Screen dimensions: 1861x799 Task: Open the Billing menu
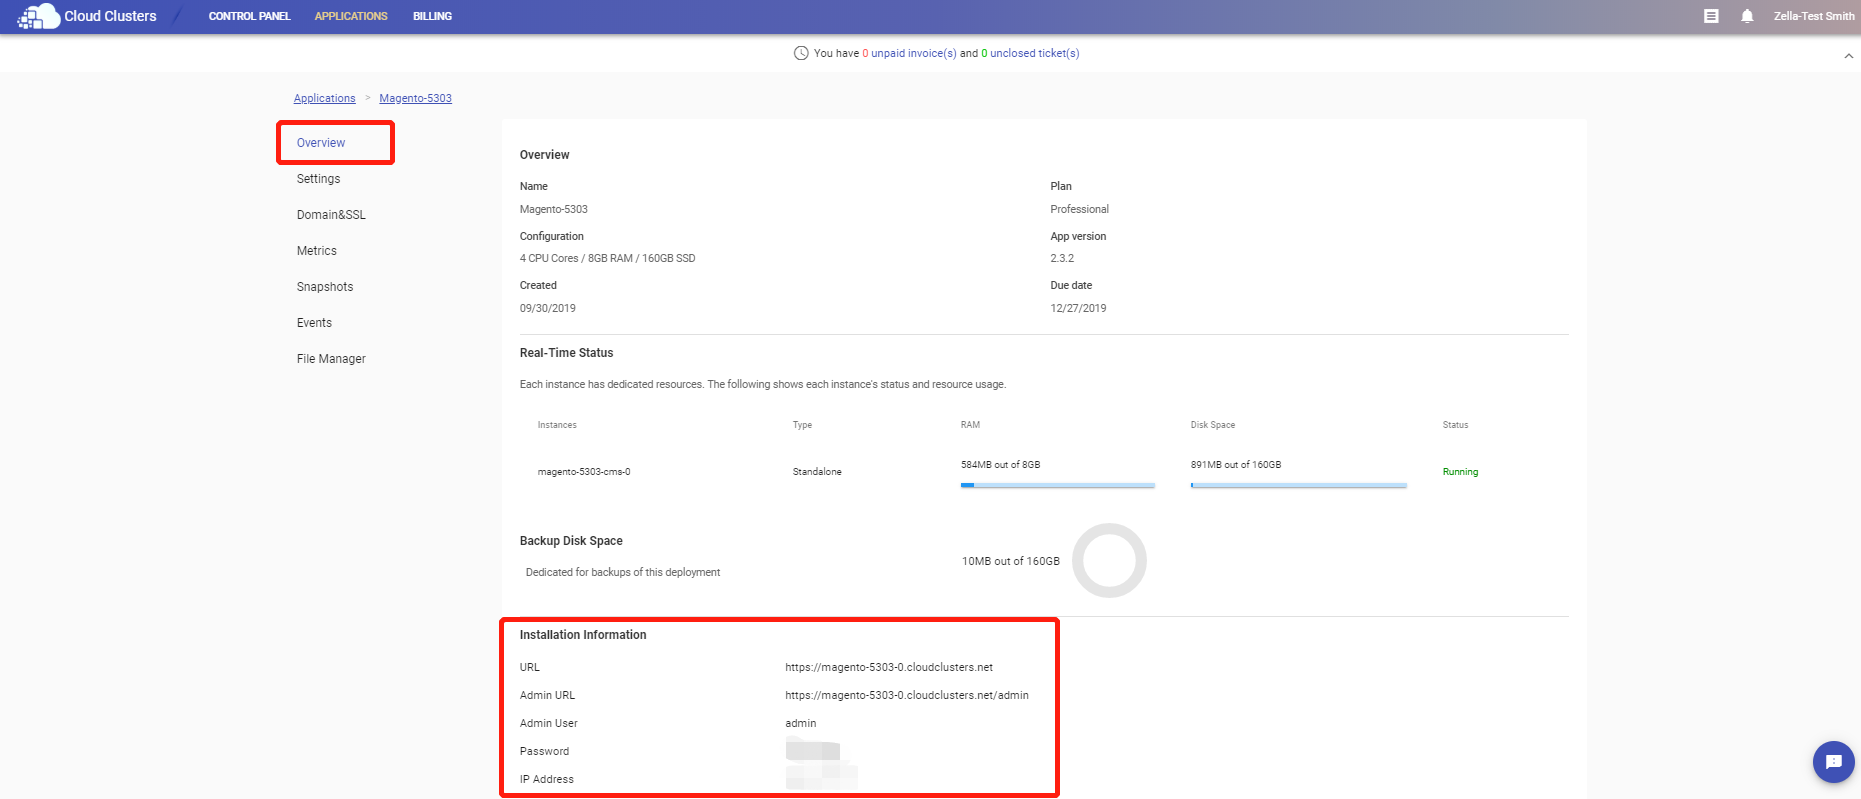(x=432, y=16)
